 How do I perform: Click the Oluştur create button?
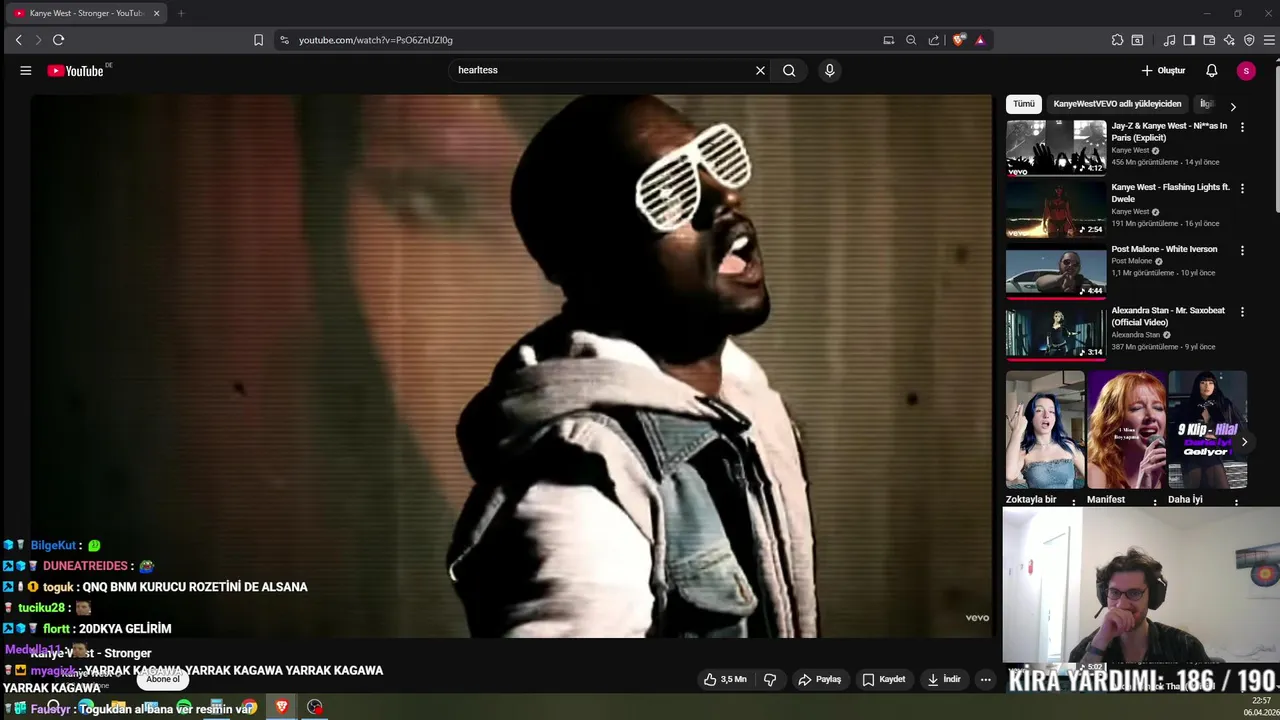[1163, 71]
